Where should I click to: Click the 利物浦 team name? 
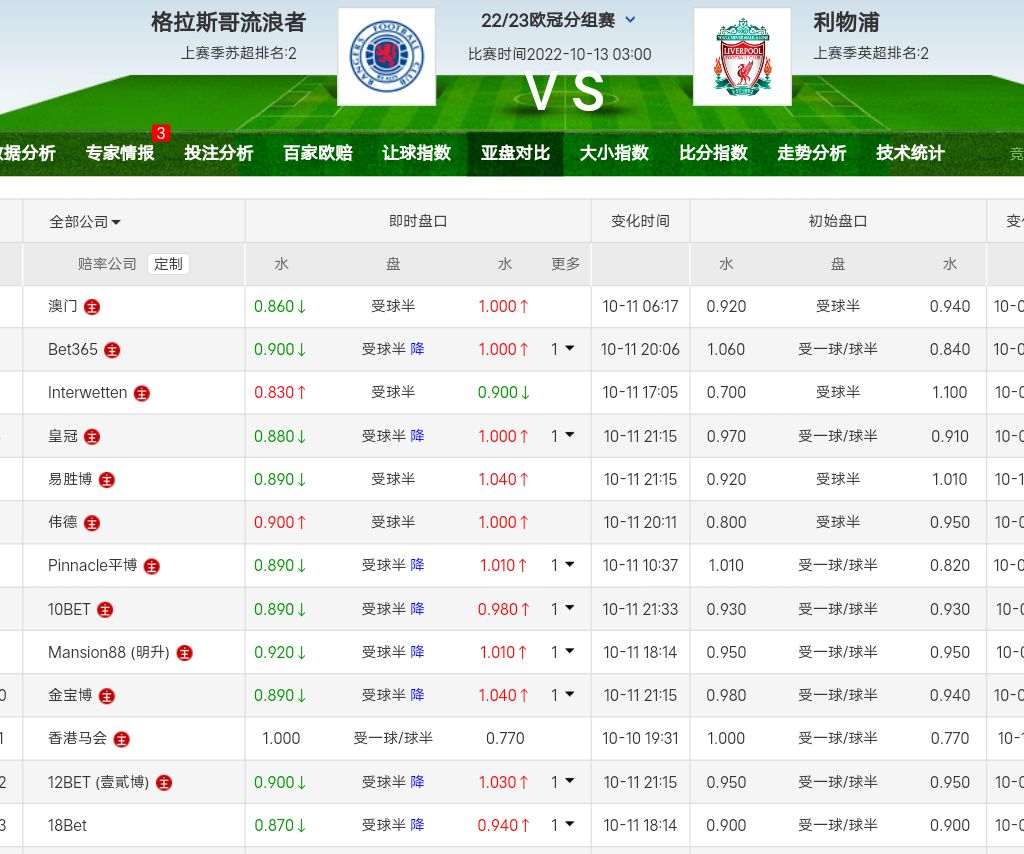(846, 22)
